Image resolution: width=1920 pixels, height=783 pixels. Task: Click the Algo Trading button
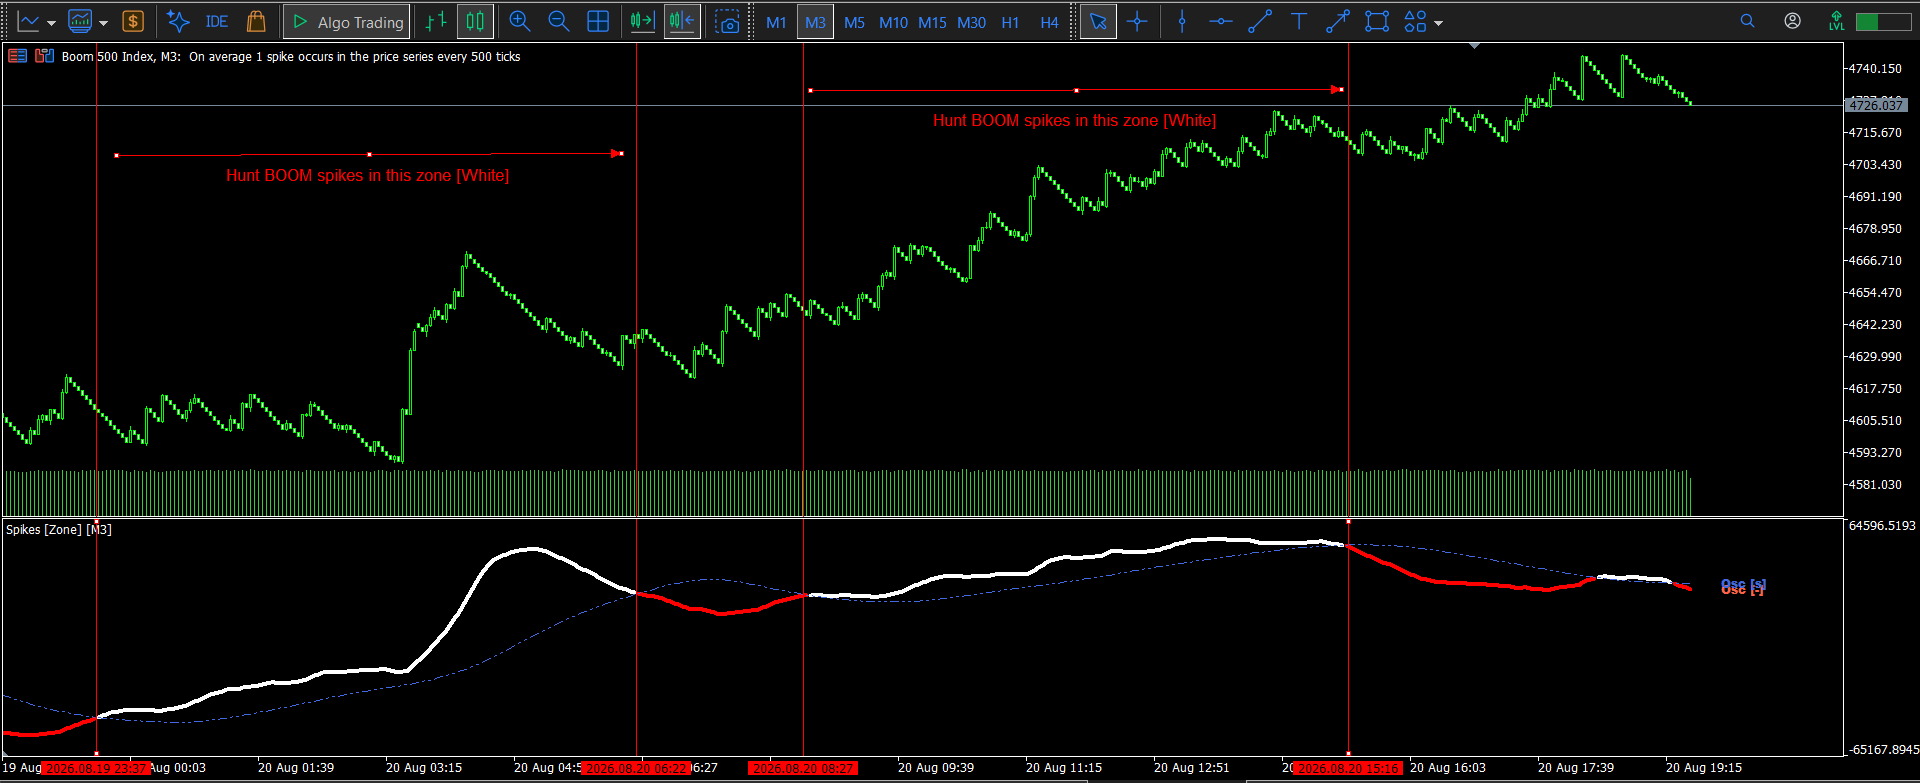click(347, 21)
